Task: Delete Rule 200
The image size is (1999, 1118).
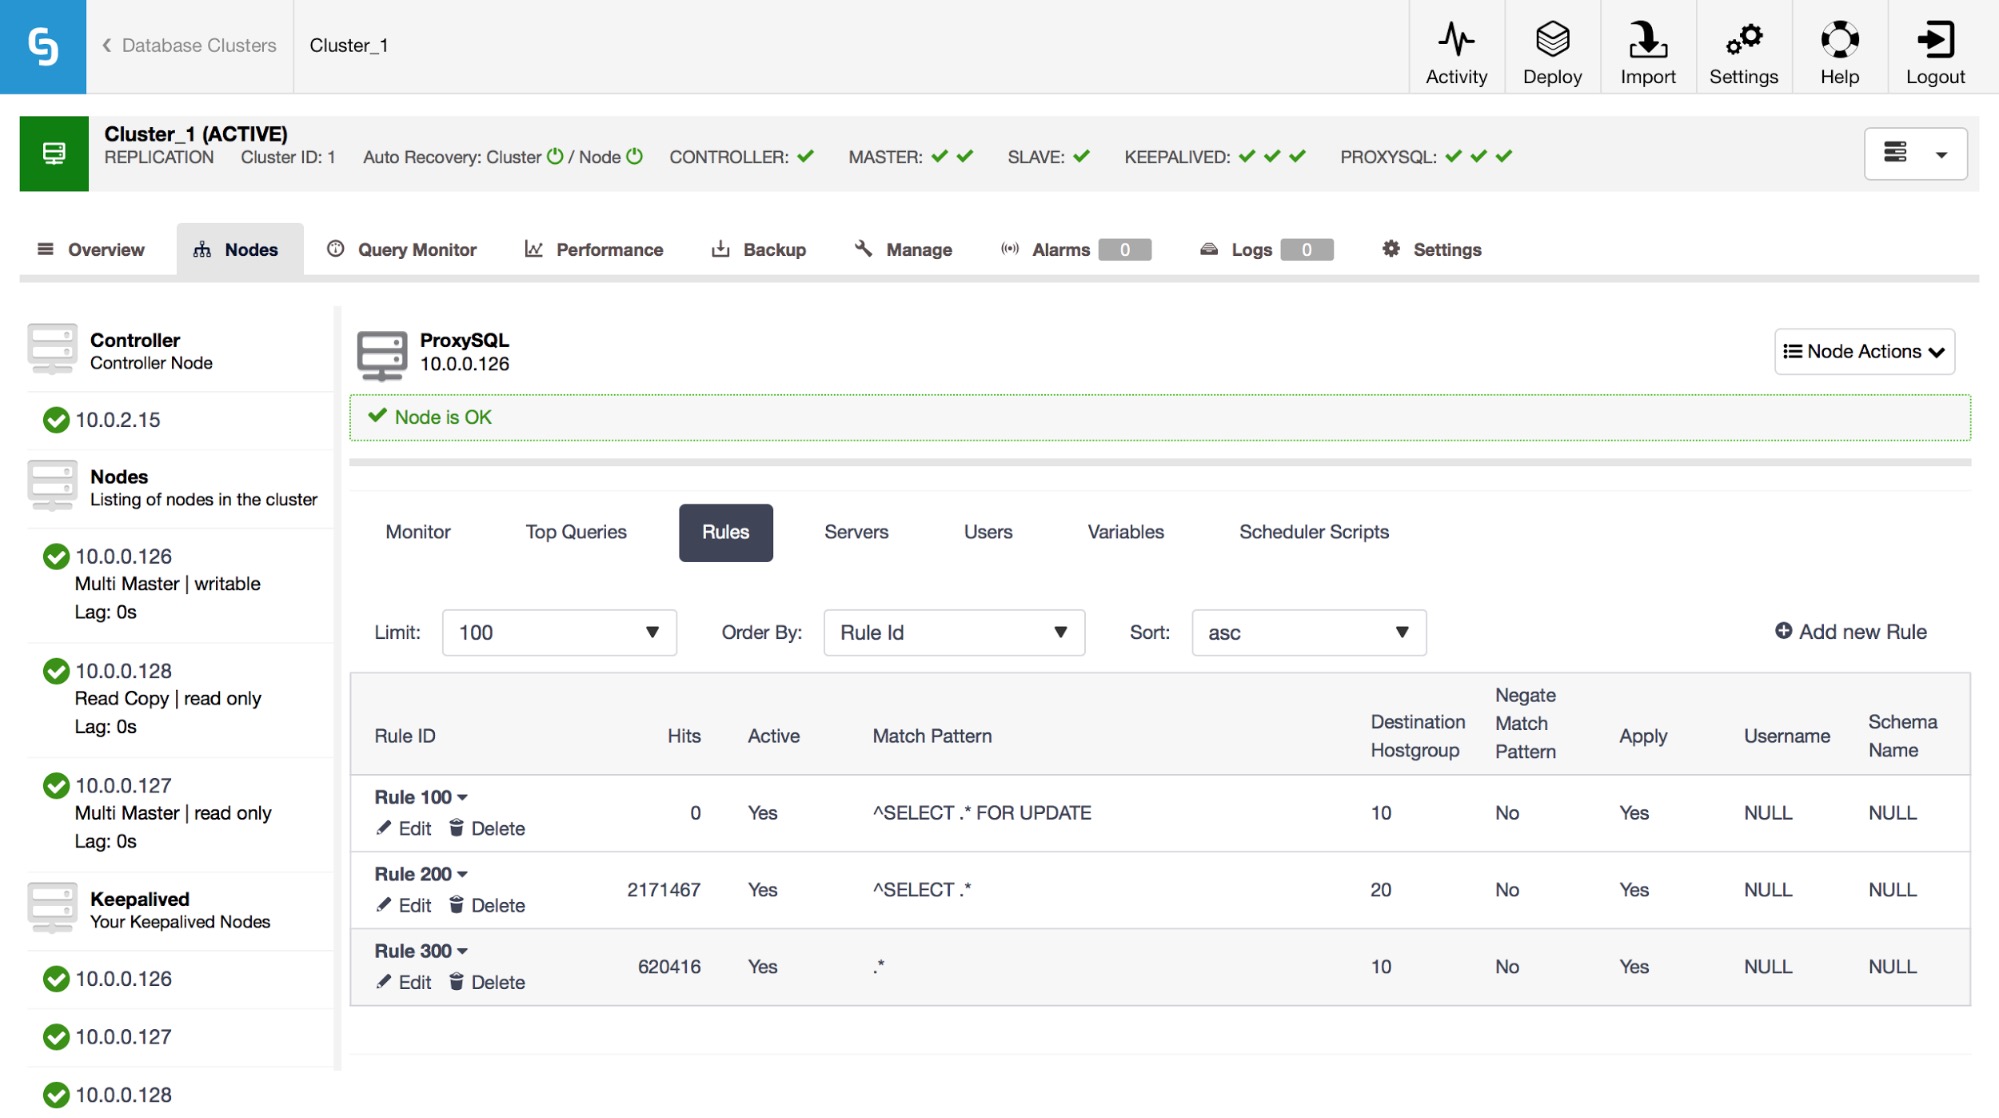Action: click(486, 906)
